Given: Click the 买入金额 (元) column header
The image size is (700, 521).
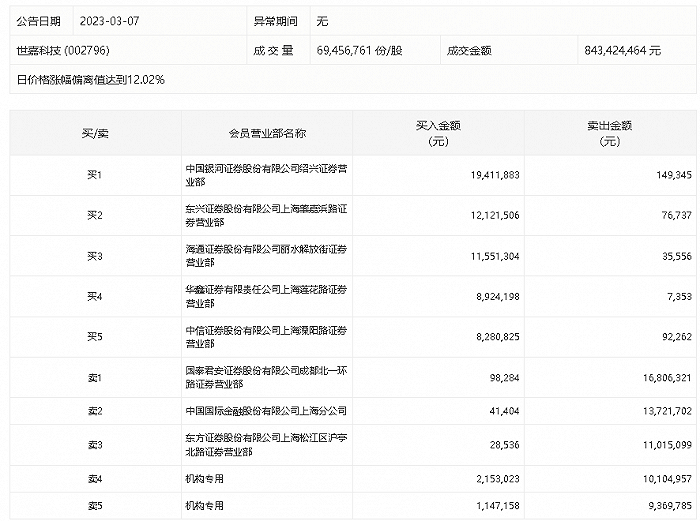Looking at the screenshot, I should point(438,133).
